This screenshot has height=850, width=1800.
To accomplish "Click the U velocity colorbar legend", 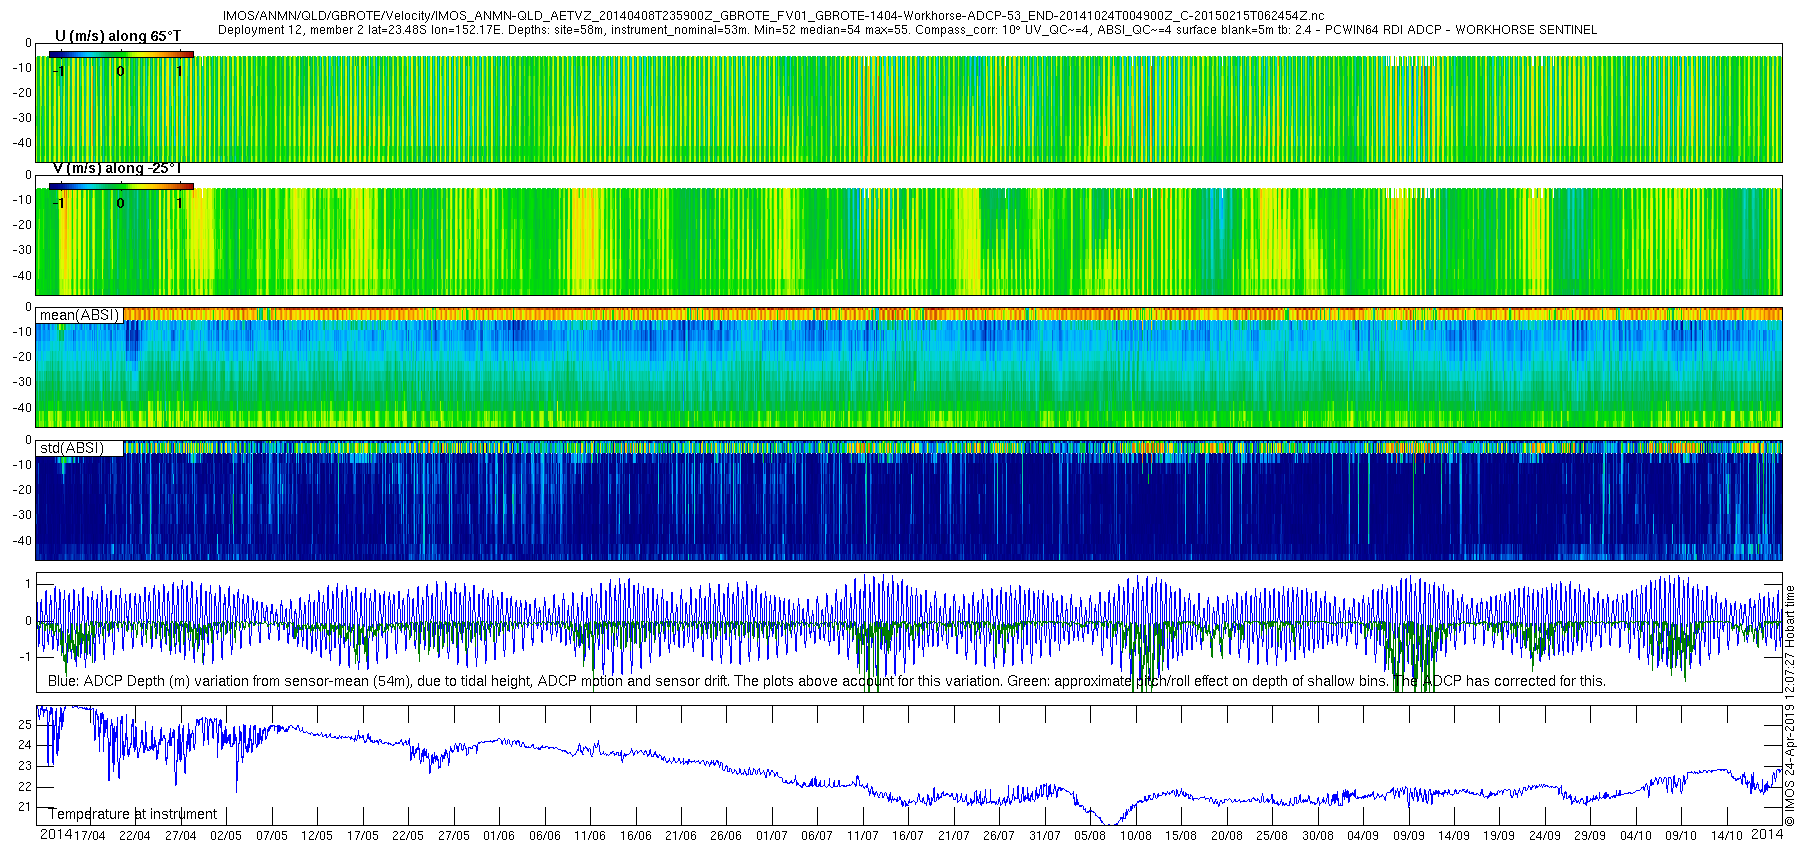I will (x=121, y=55).
